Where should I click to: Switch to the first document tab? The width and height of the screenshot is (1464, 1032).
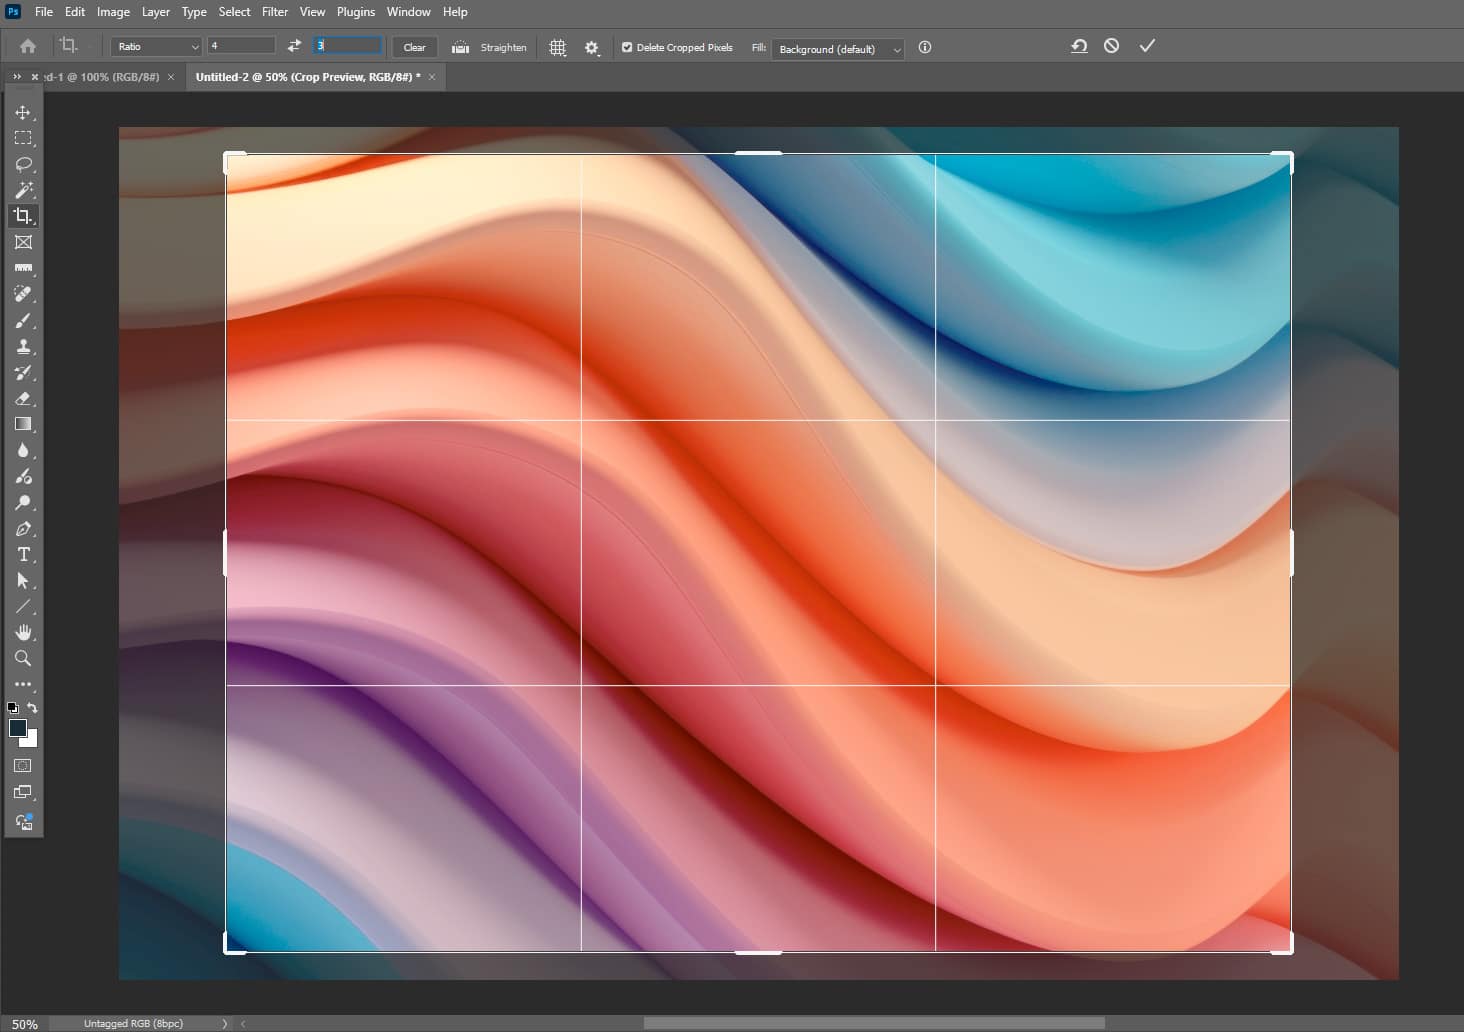pos(102,77)
